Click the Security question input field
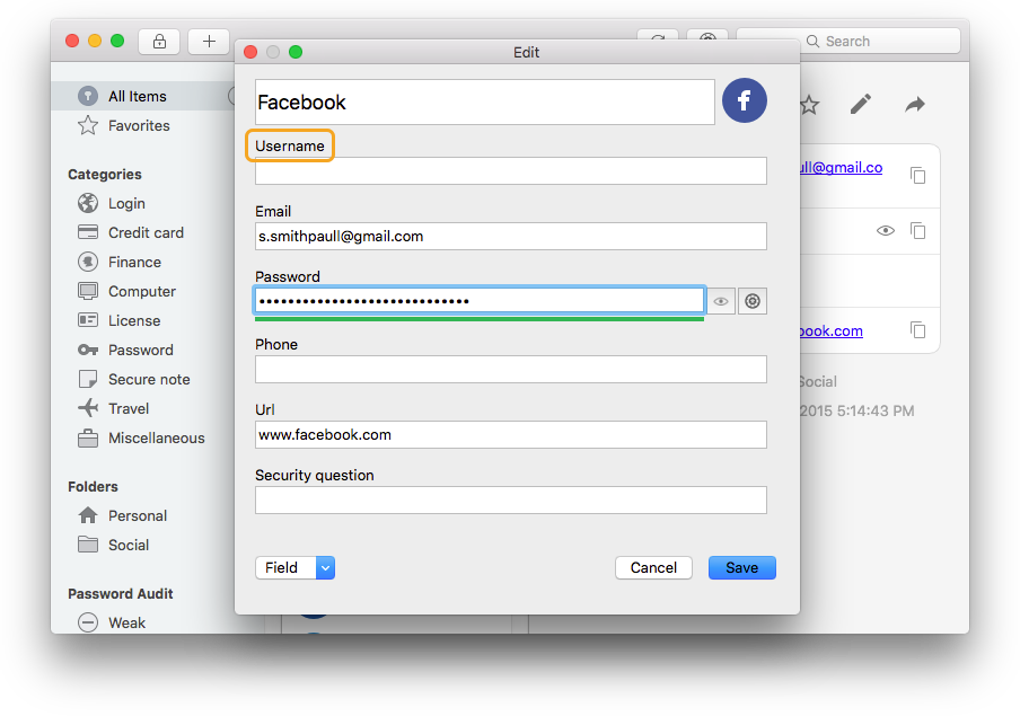The image size is (1020, 716). tap(511, 500)
